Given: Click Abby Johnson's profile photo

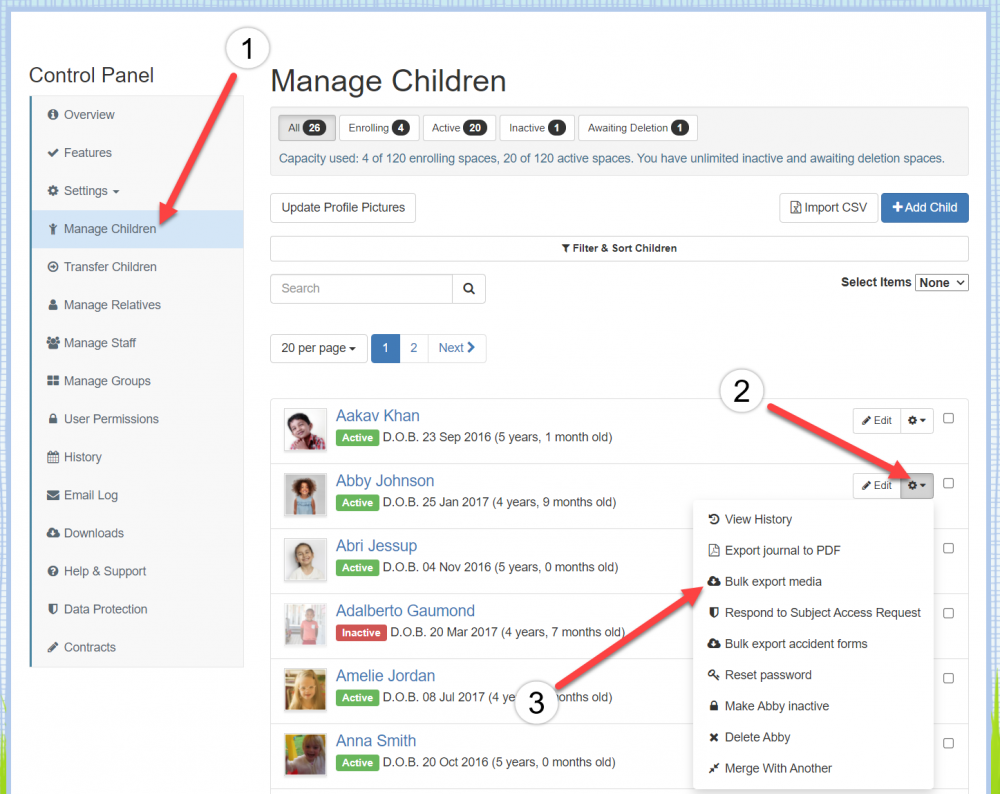Looking at the screenshot, I should click(x=305, y=496).
